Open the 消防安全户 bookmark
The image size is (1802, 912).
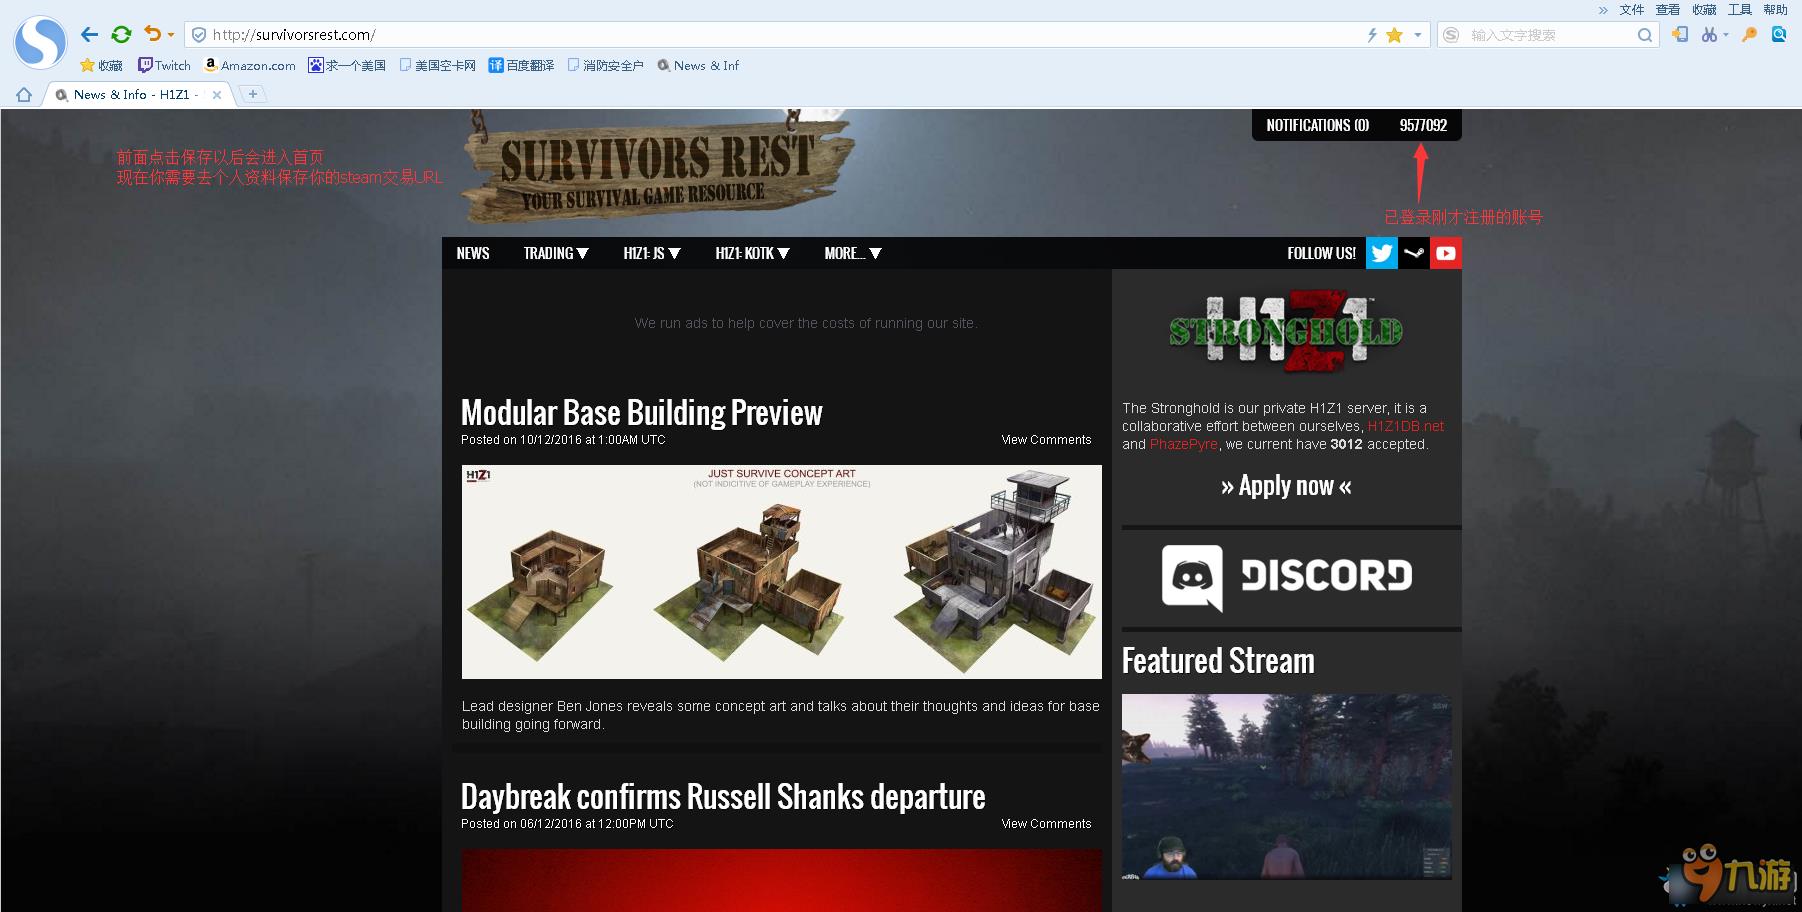point(605,65)
